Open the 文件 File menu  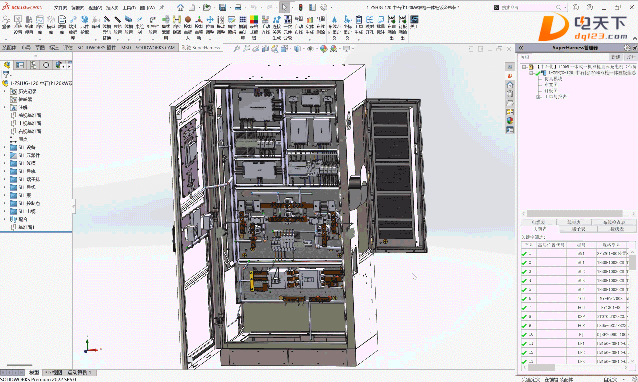click(60, 8)
